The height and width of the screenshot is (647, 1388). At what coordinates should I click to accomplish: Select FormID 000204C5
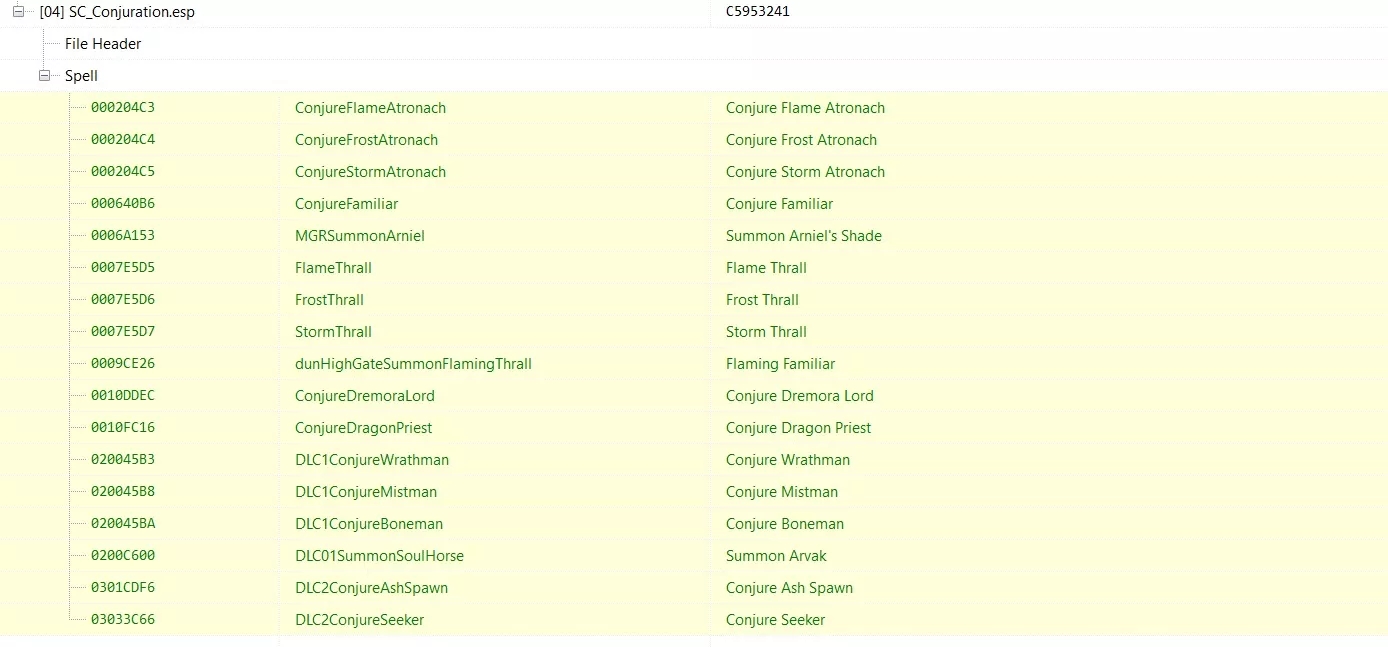tap(123, 172)
